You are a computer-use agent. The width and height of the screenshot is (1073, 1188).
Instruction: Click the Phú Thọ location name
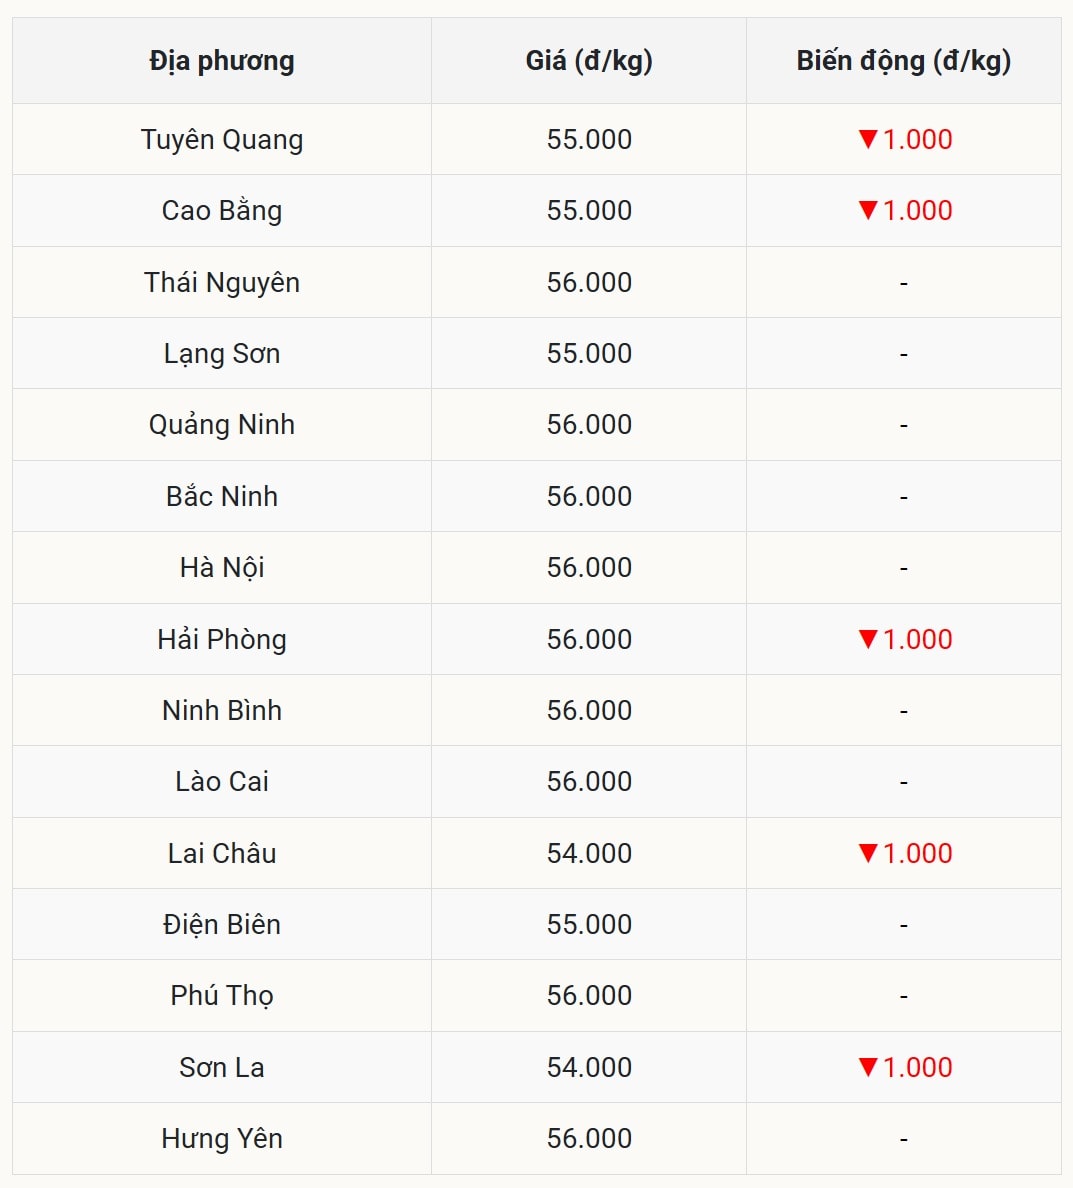tap(222, 996)
